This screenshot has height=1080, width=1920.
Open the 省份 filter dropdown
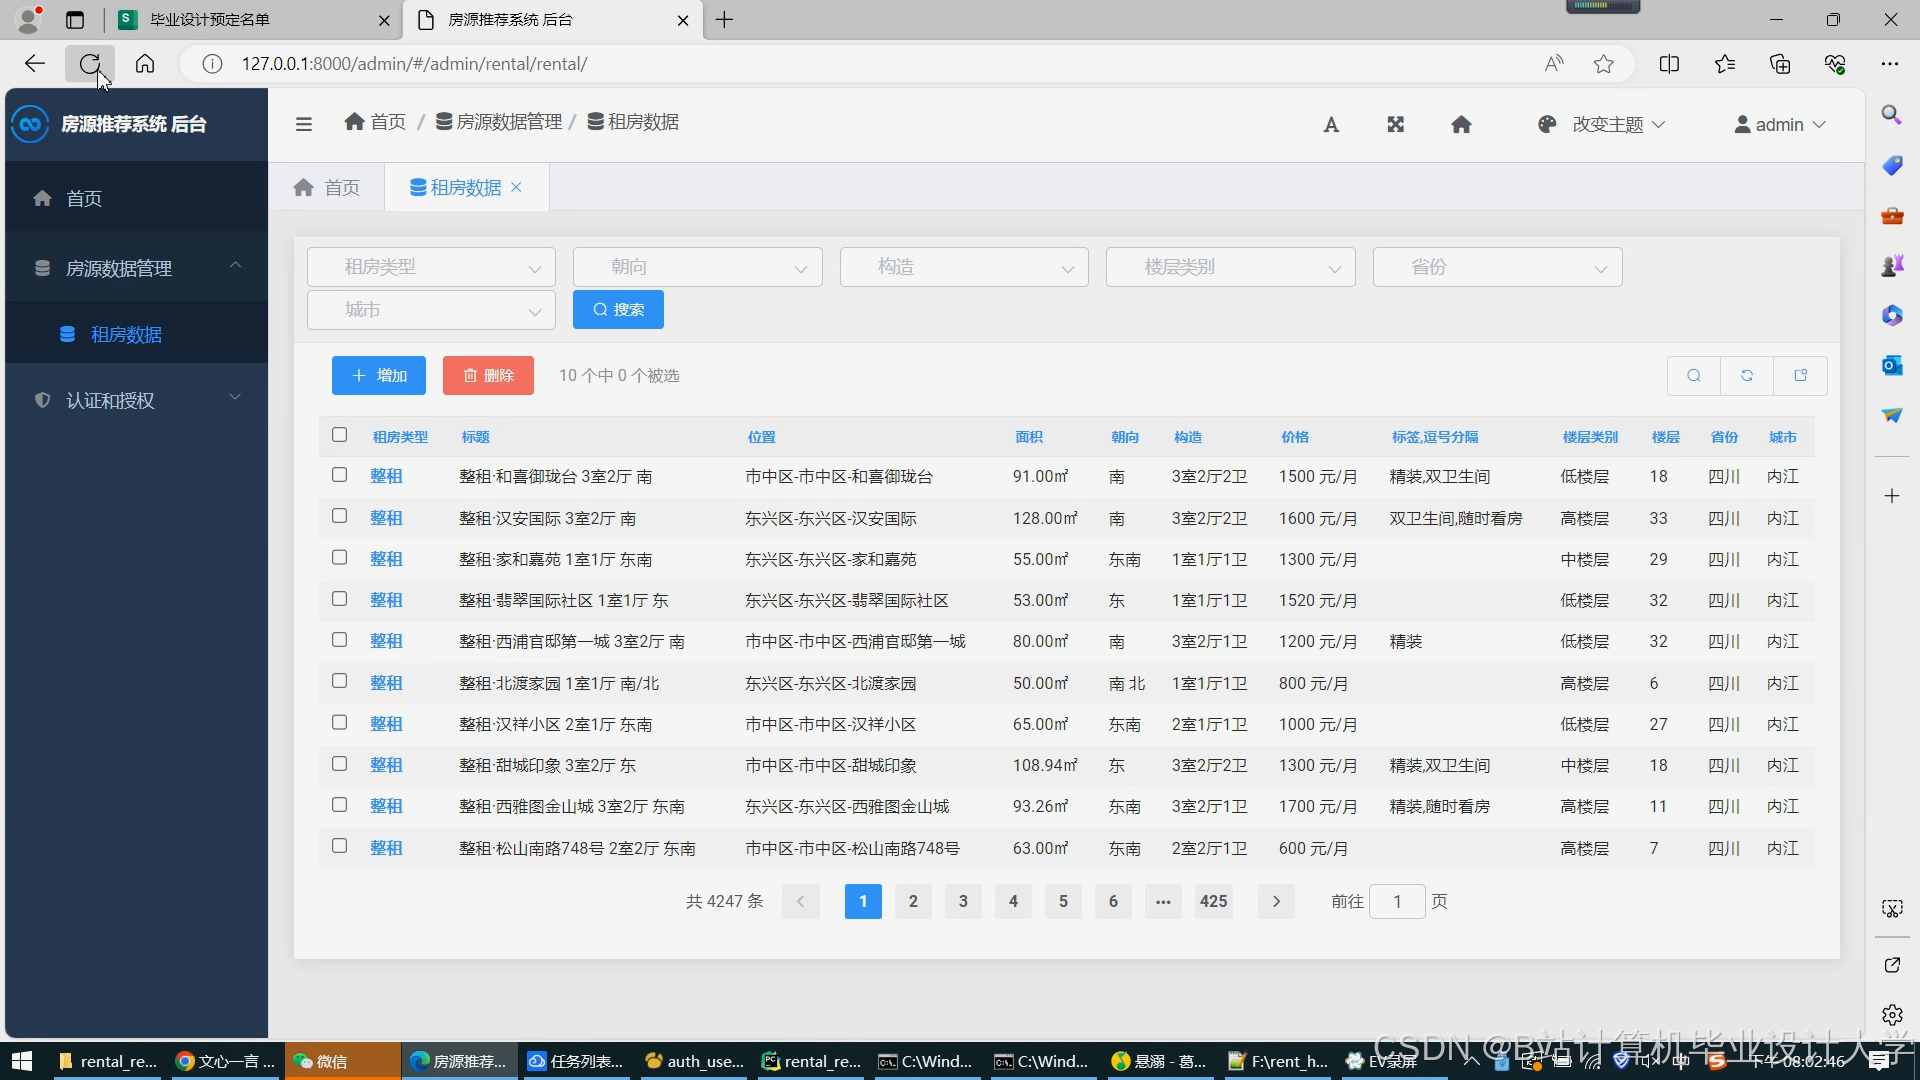pyautogui.click(x=1497, y=267)
